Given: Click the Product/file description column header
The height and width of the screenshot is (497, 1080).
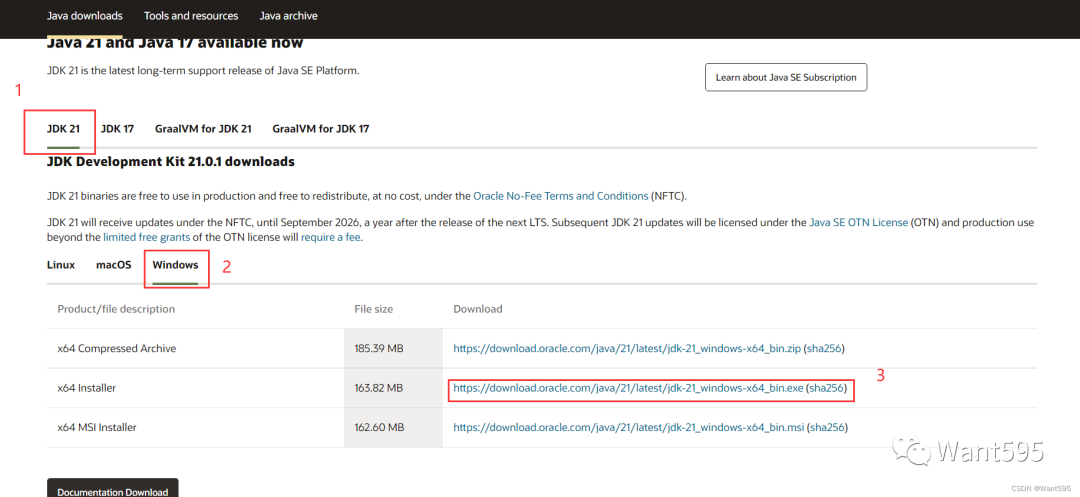Looking at the screenshot, I should (x=116, y=309).
